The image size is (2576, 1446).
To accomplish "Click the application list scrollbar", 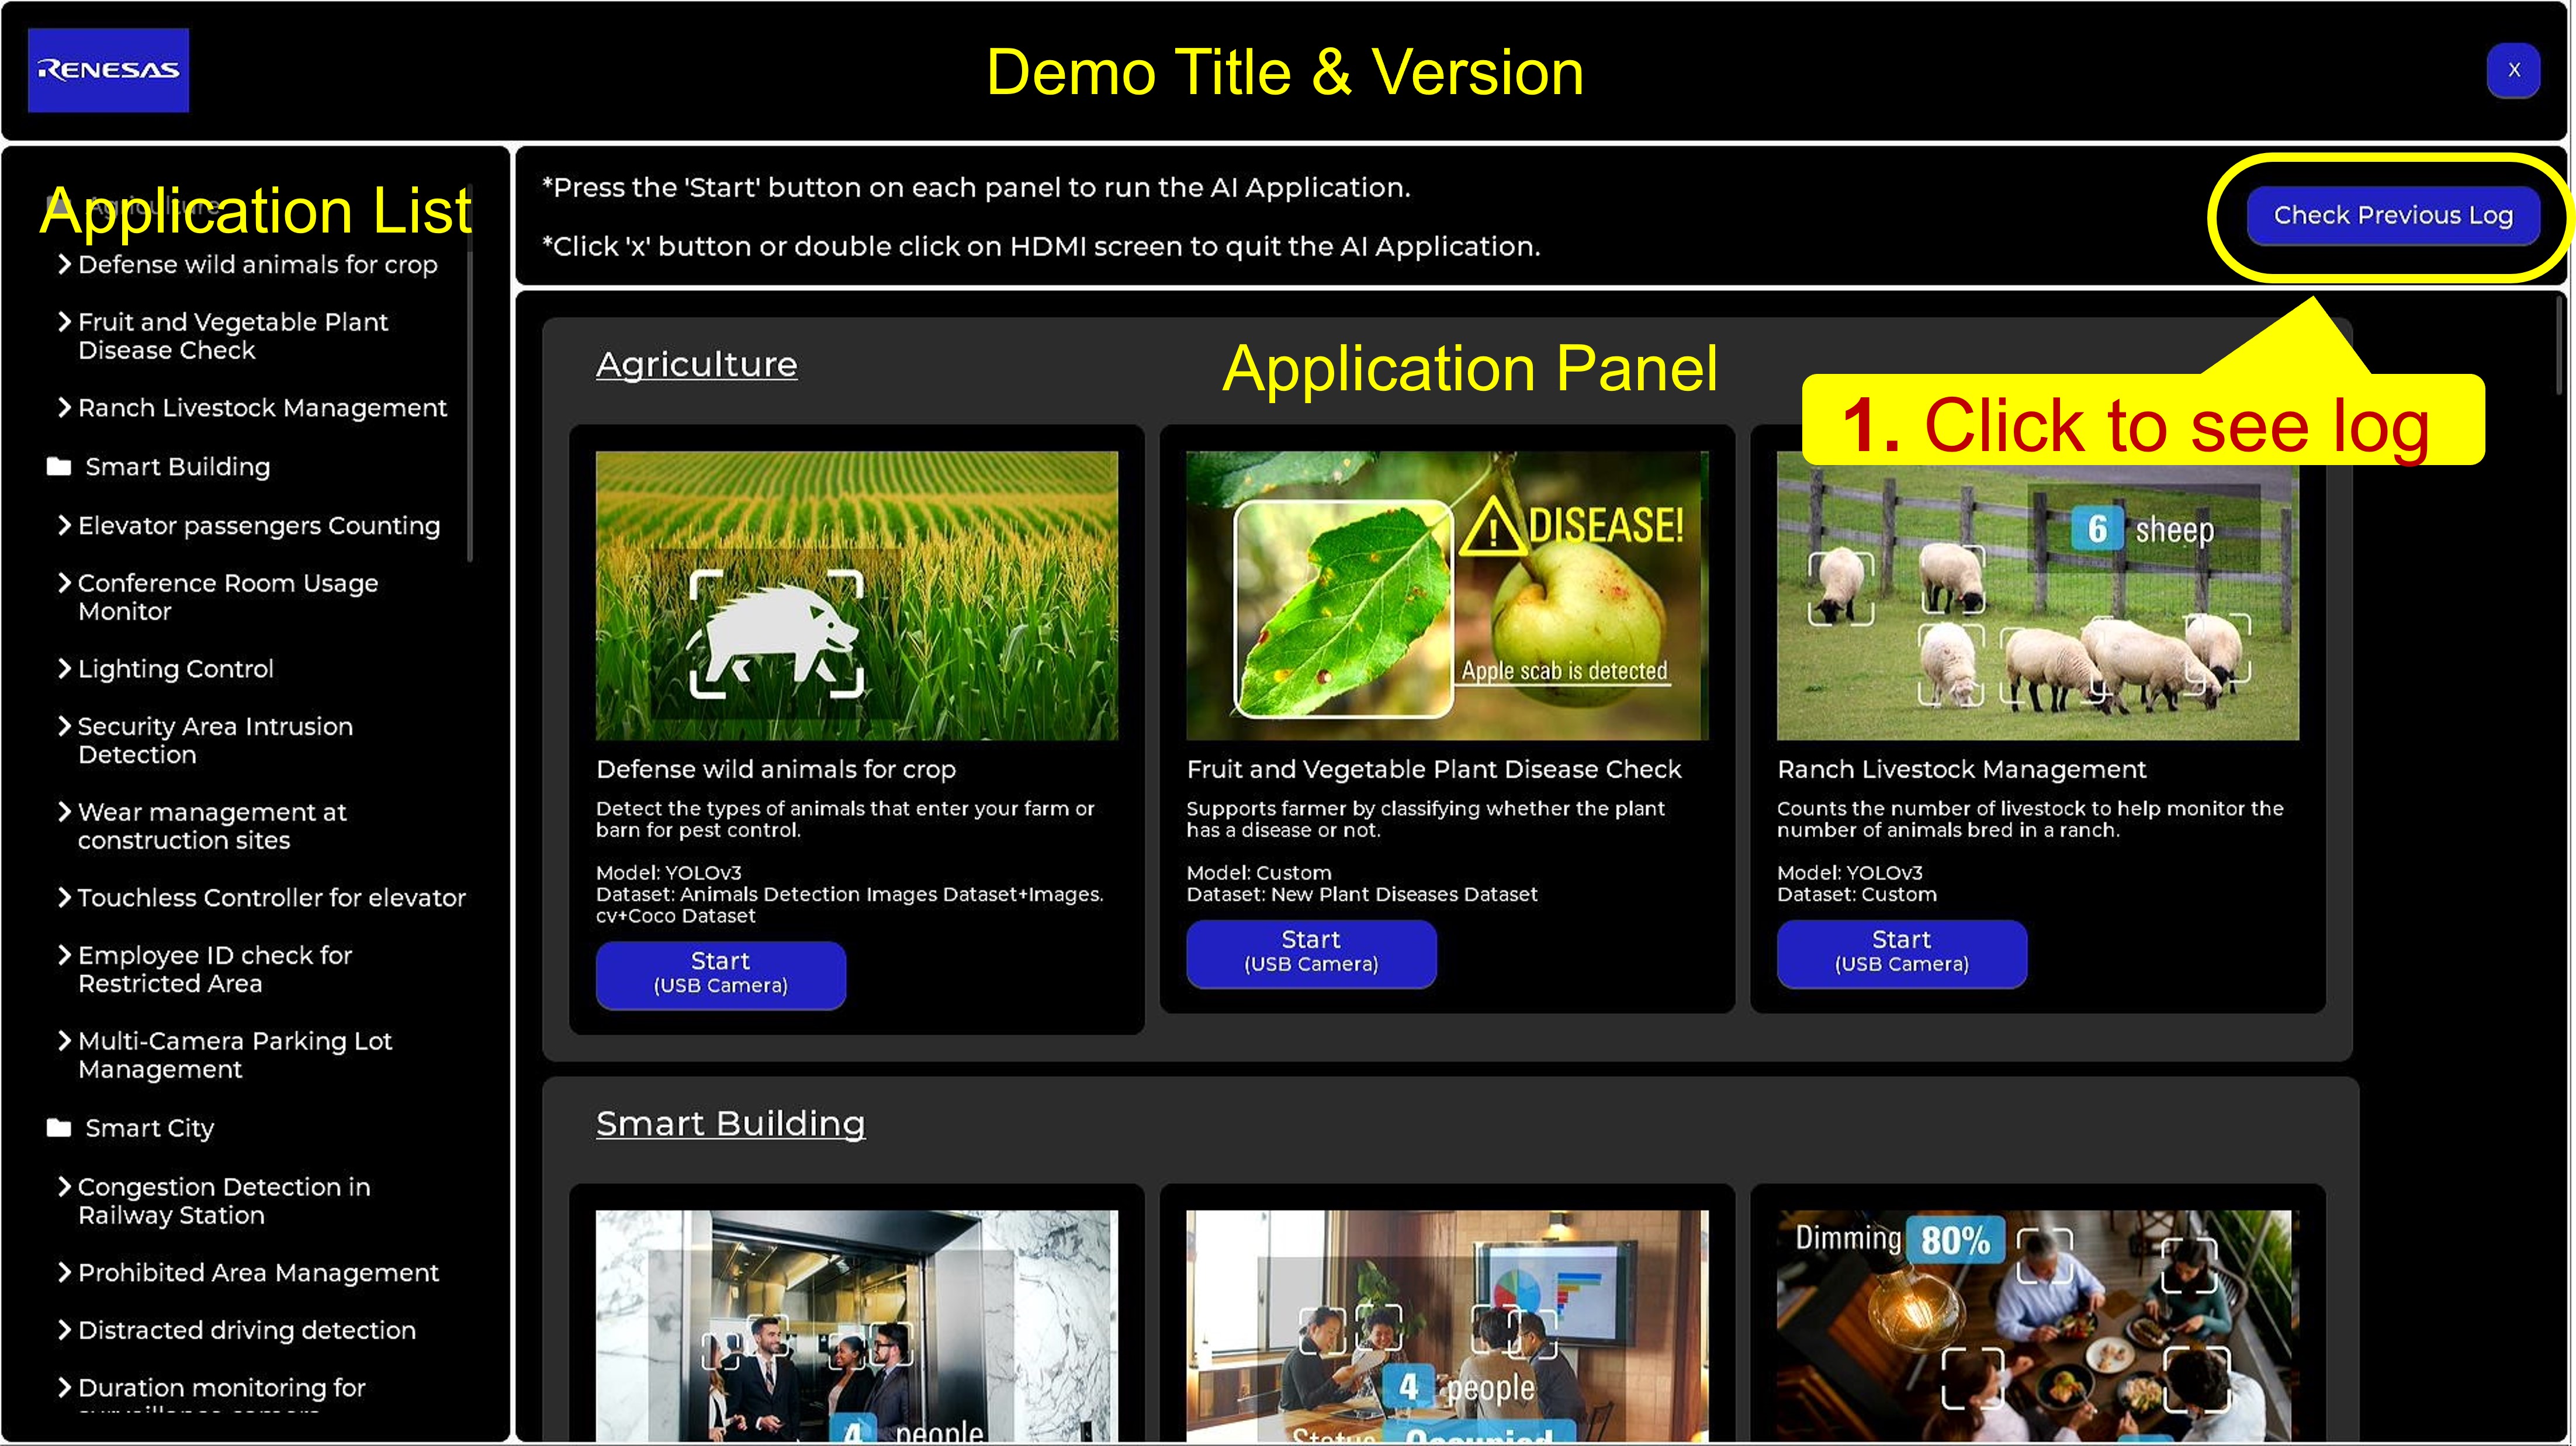I will [469, 400].
